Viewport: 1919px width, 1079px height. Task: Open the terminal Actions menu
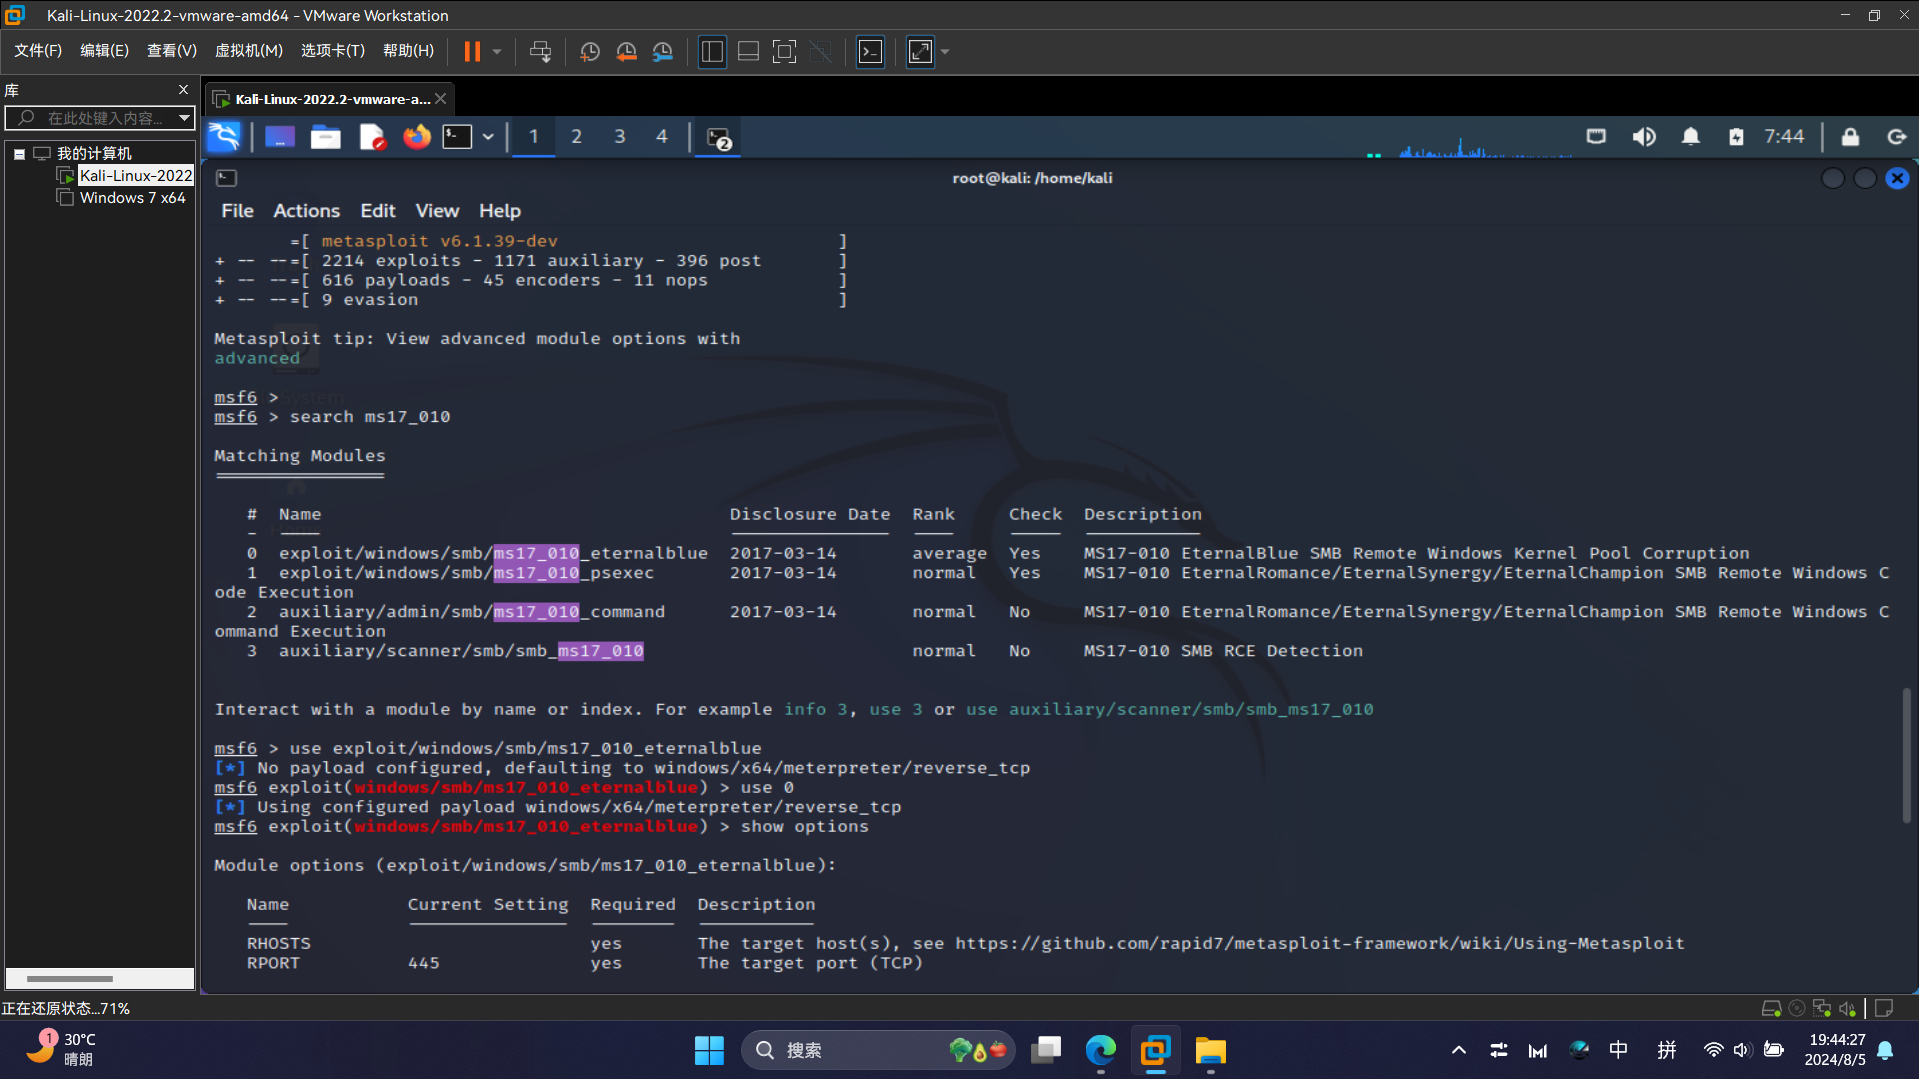(307, 211)
